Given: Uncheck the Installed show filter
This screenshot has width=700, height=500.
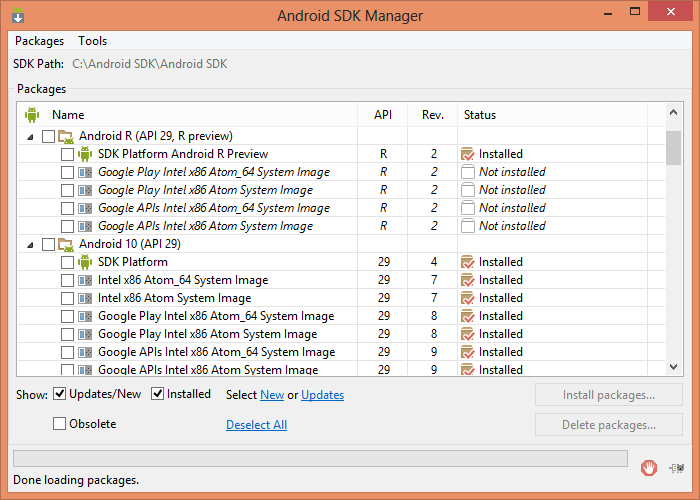Looking at the screenshot, I should (157, 394).
